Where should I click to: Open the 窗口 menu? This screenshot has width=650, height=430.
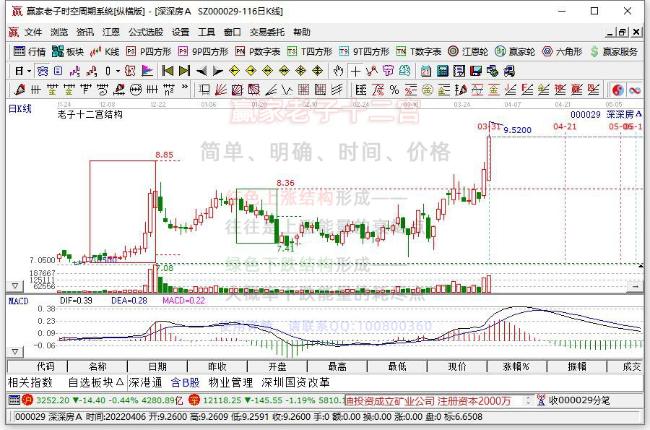232,32
